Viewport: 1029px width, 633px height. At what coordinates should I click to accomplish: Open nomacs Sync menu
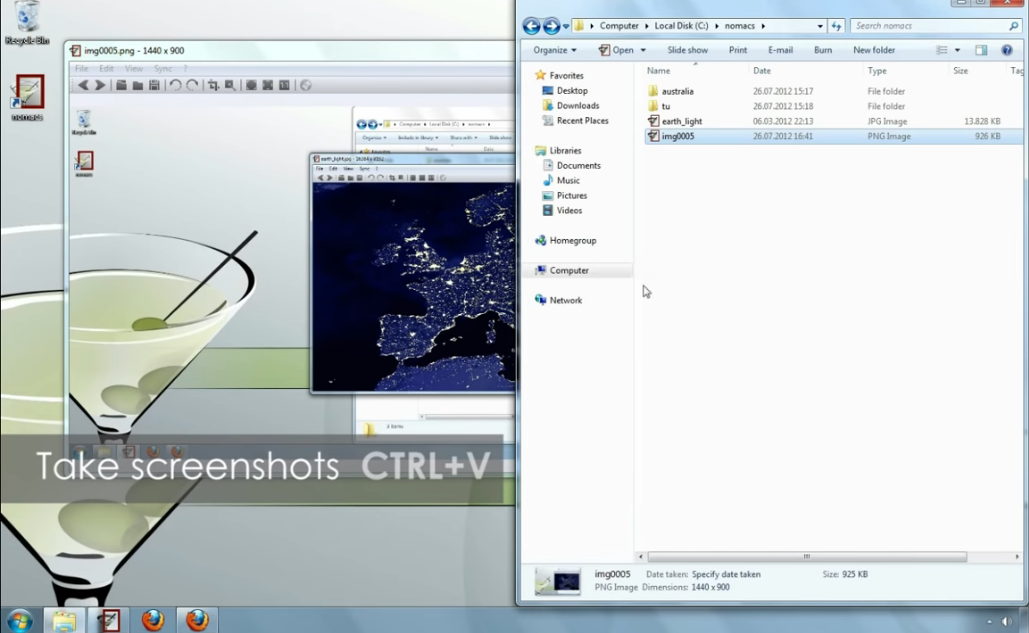pyautogui.click(x=163, y=68)
